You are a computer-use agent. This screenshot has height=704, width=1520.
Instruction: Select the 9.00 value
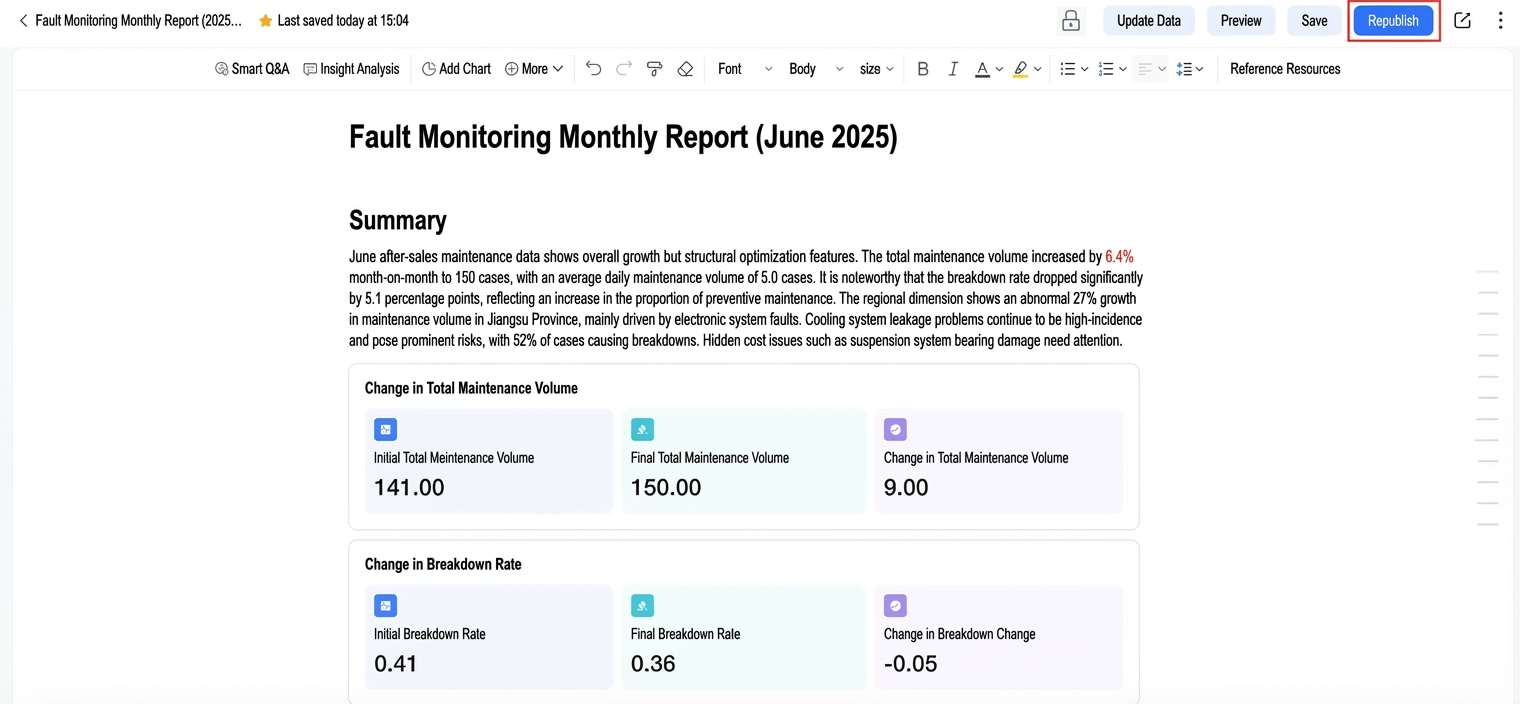point(906,488)
